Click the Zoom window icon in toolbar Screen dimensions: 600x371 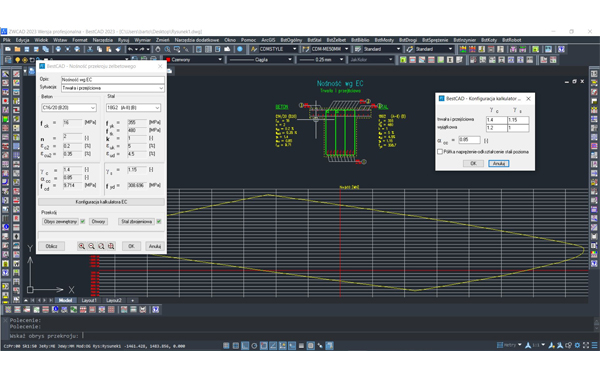(x=176, y=49)
